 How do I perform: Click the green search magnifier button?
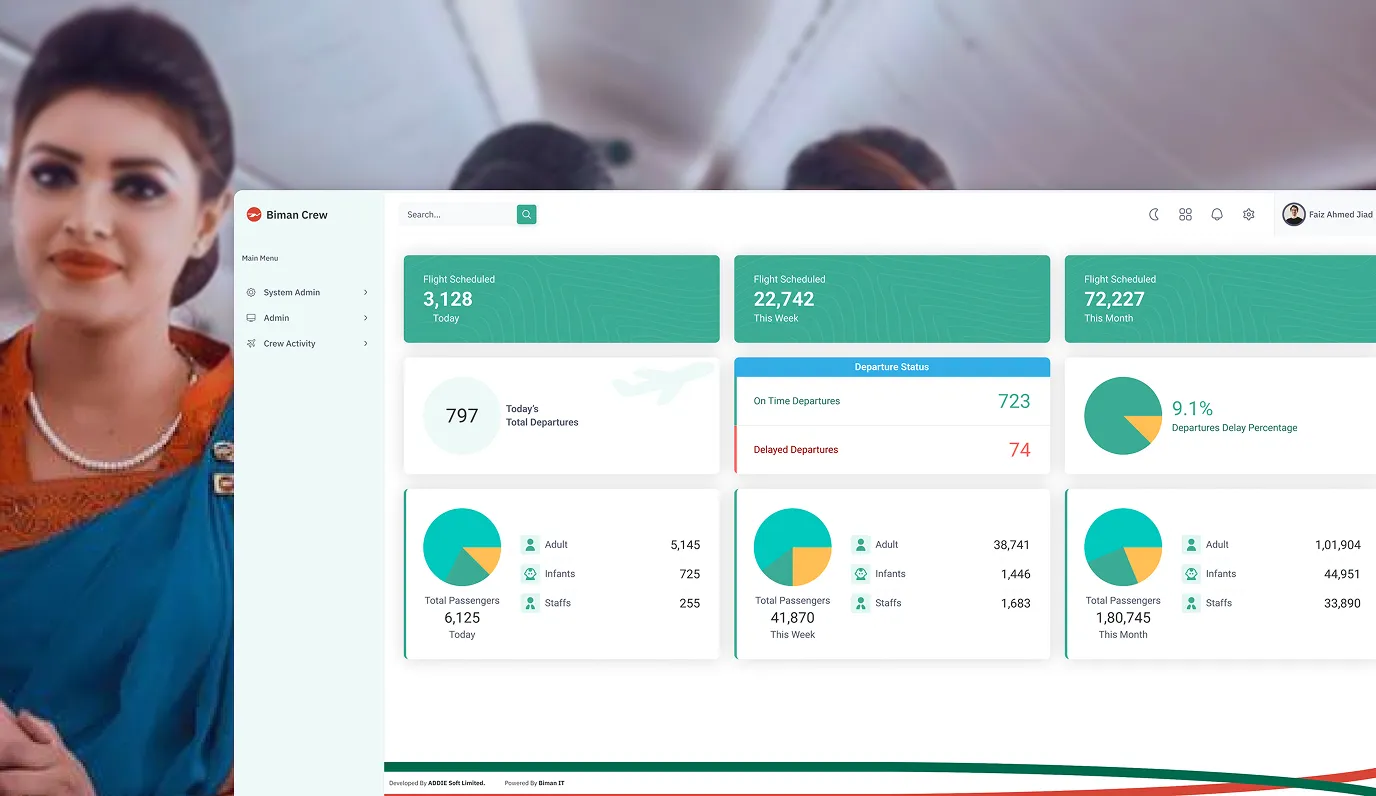click(526, 214)
